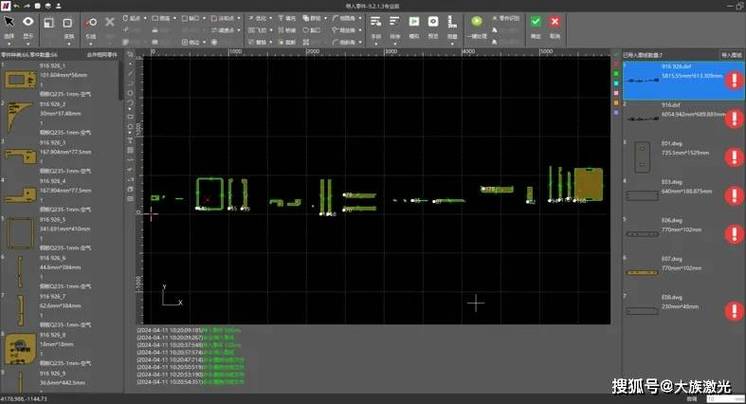Expand the dropdown under the lead-line tool
The image size is (746, 404).
[91, 44]
